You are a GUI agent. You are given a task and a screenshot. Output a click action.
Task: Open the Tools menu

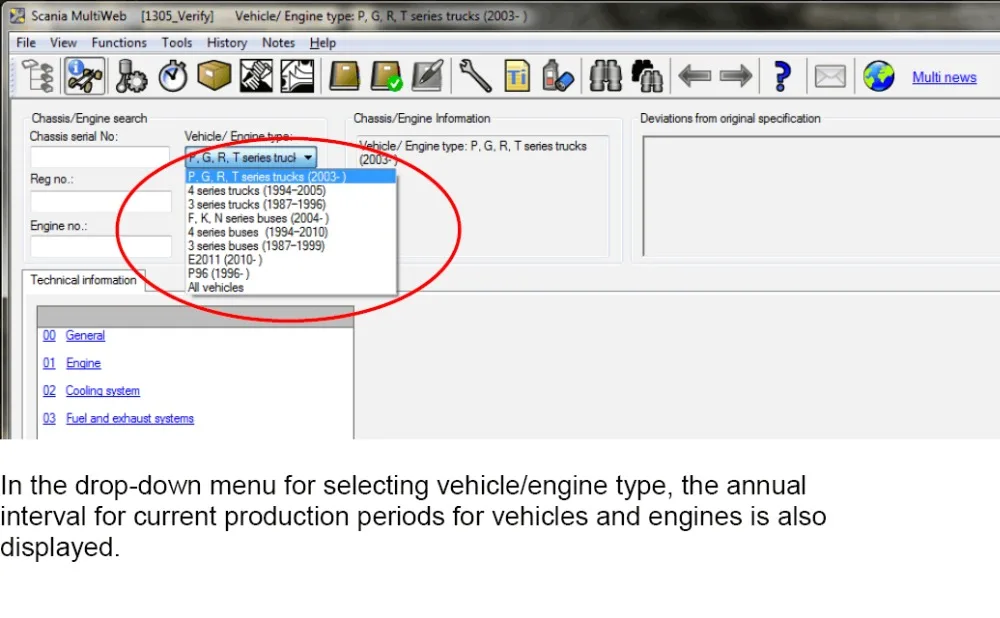(x=177, y=43)
